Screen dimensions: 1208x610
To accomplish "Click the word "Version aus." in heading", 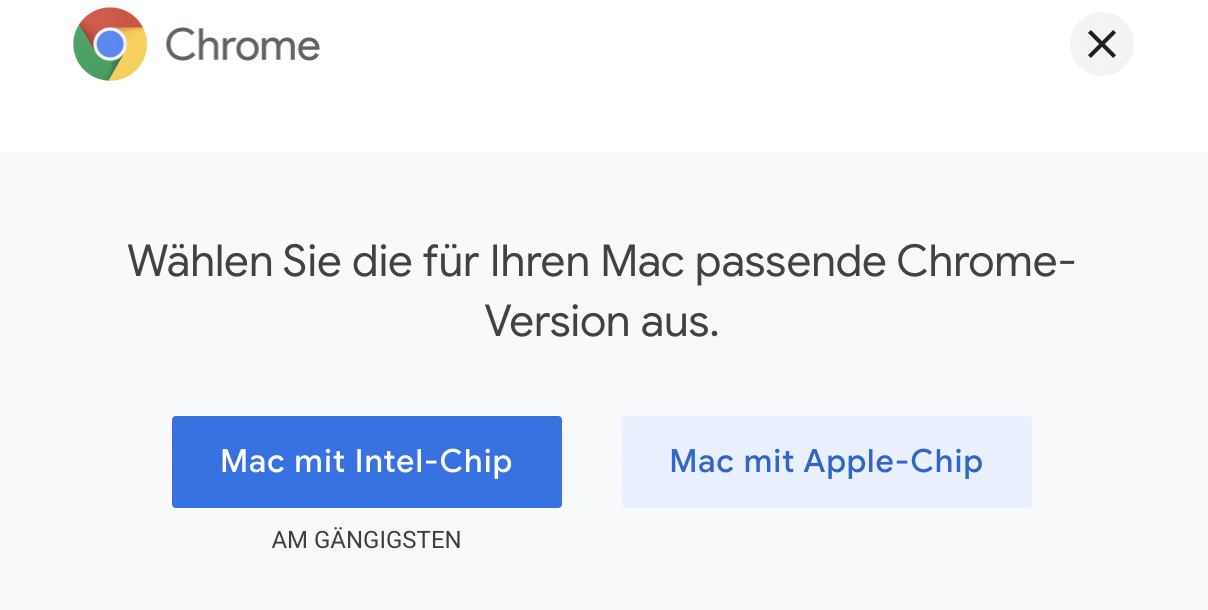I will 602,322.
